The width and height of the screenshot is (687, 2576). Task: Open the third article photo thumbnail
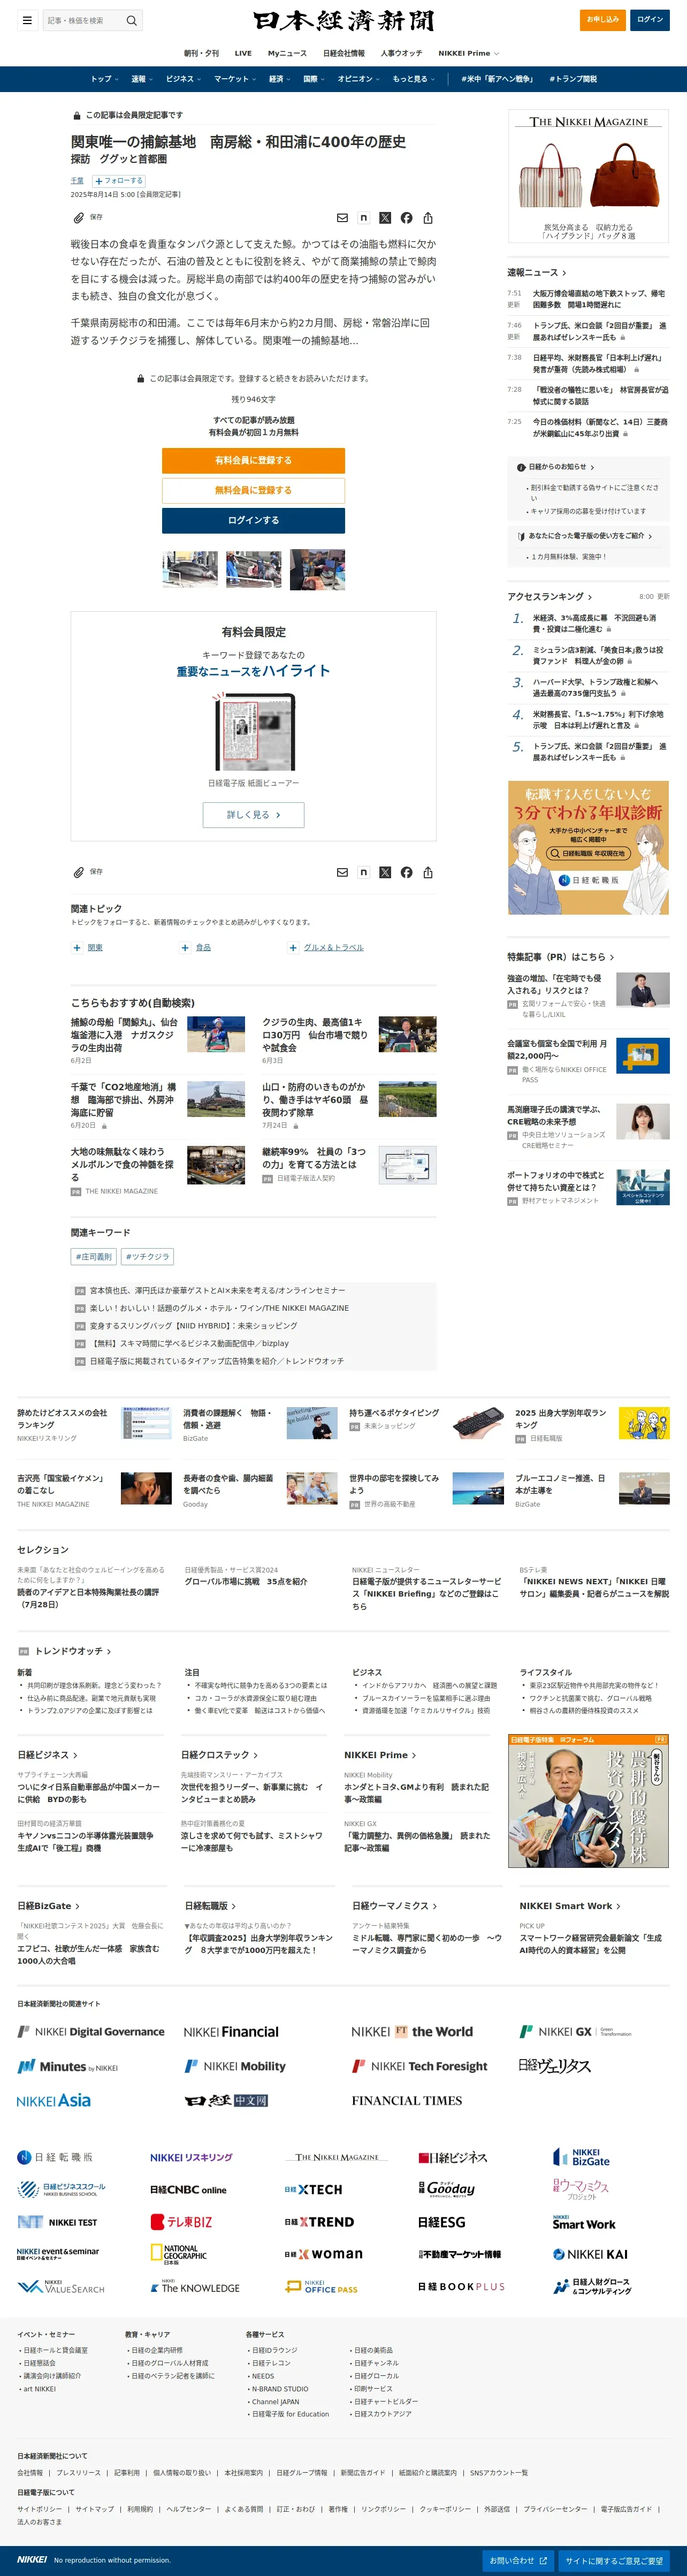317,569
